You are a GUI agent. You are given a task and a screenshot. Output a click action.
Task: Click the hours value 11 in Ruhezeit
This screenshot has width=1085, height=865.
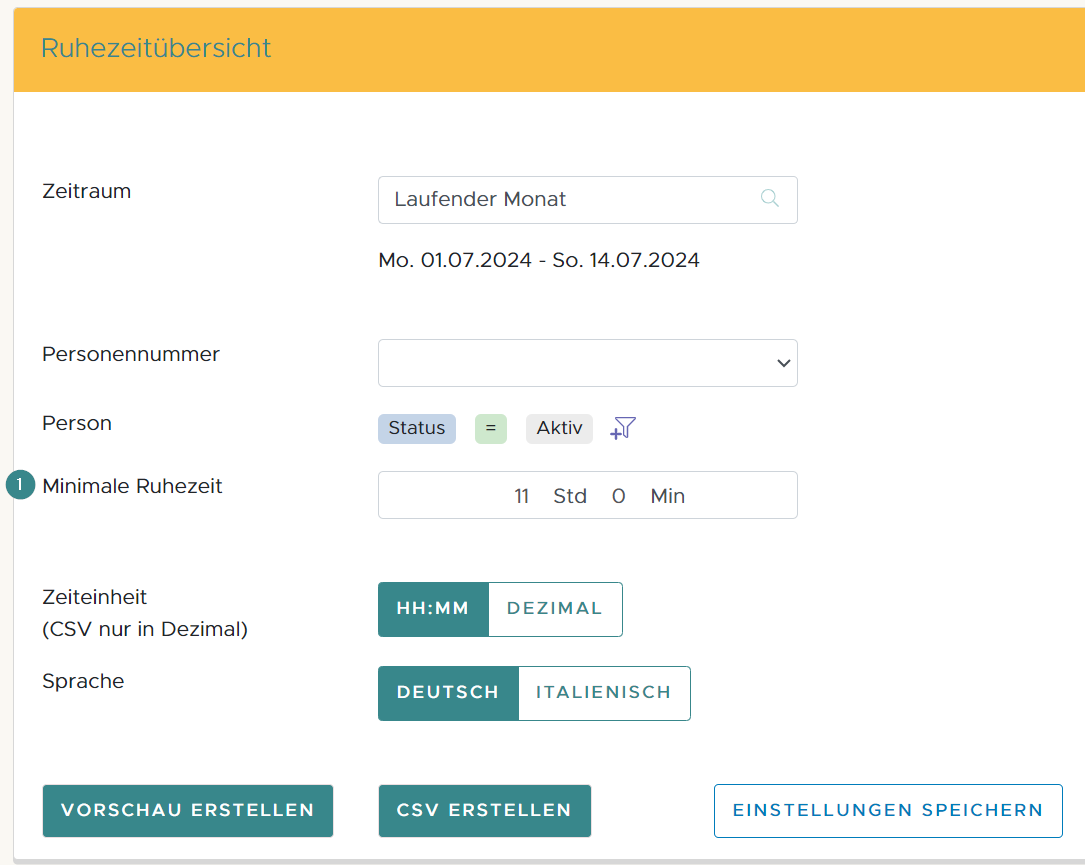coord(521,496)
